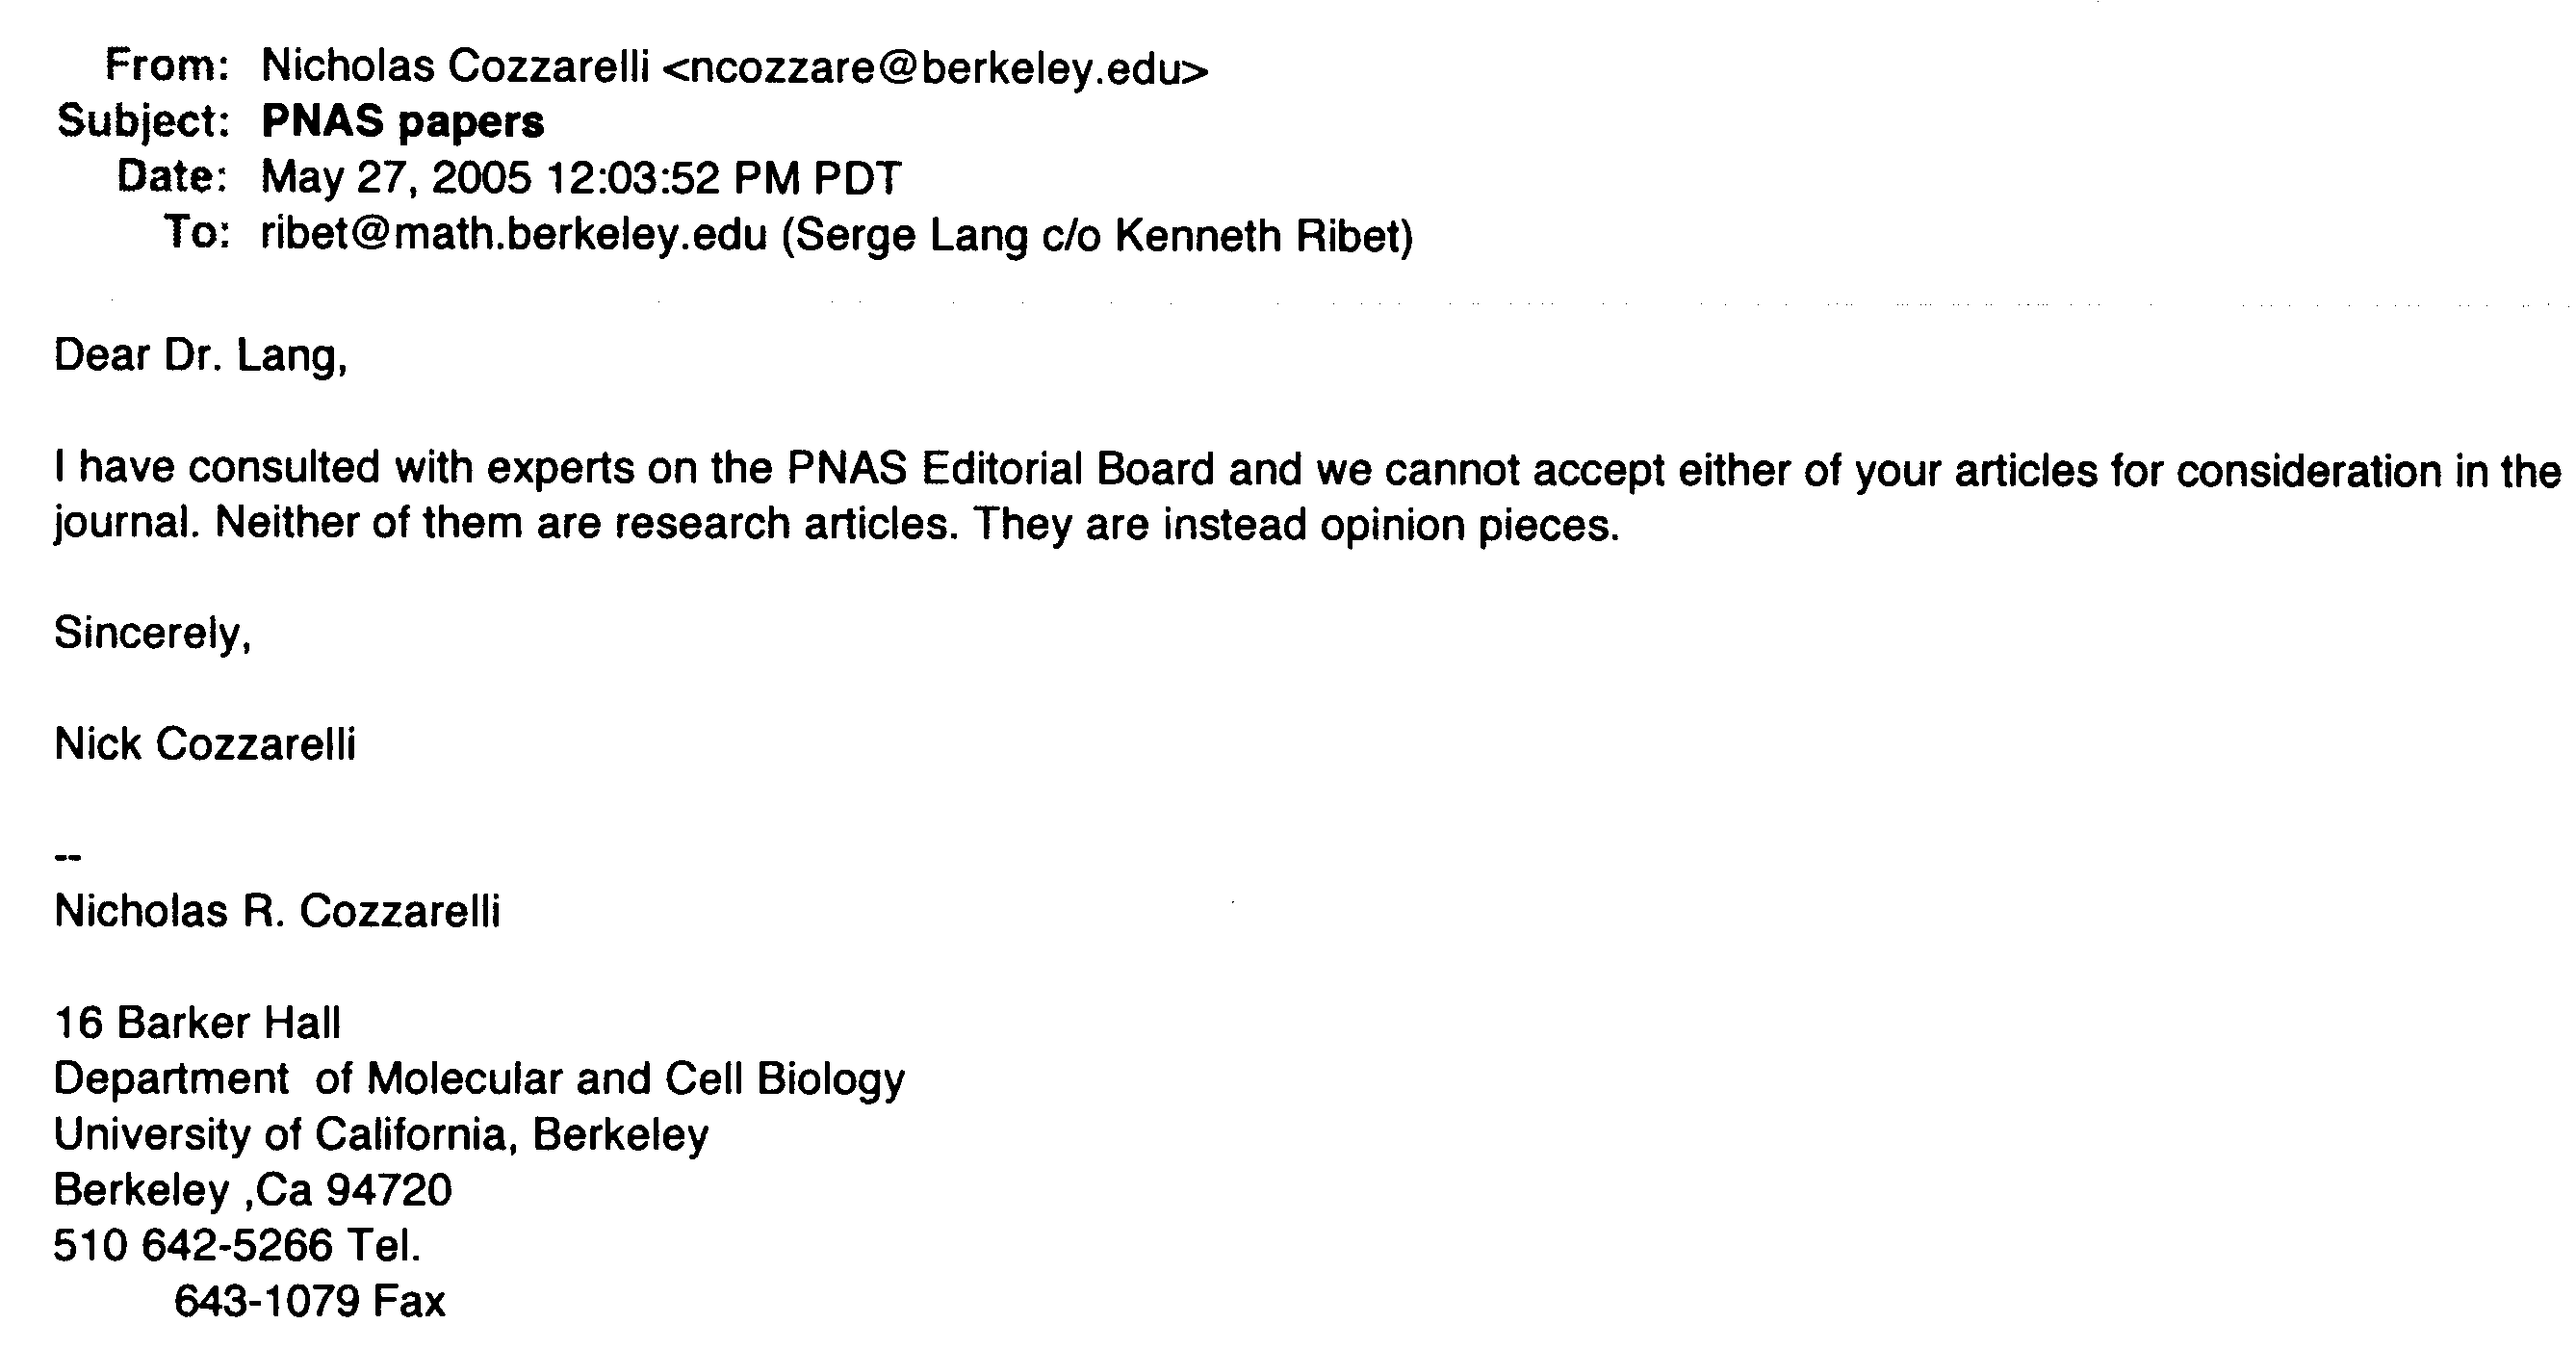Click the "Subject:" header label
This screenshot has height=1350, width=2576.
pos(144,122)
